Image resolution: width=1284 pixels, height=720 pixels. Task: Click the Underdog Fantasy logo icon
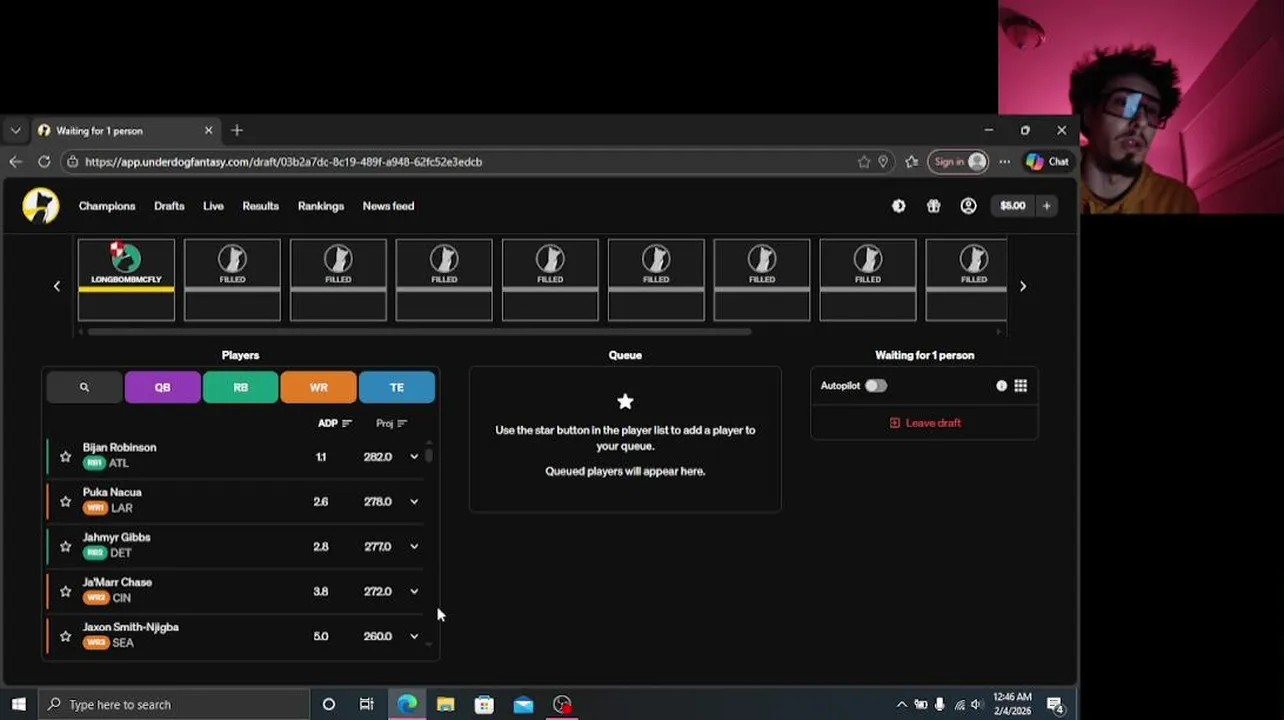coord(41,206)
